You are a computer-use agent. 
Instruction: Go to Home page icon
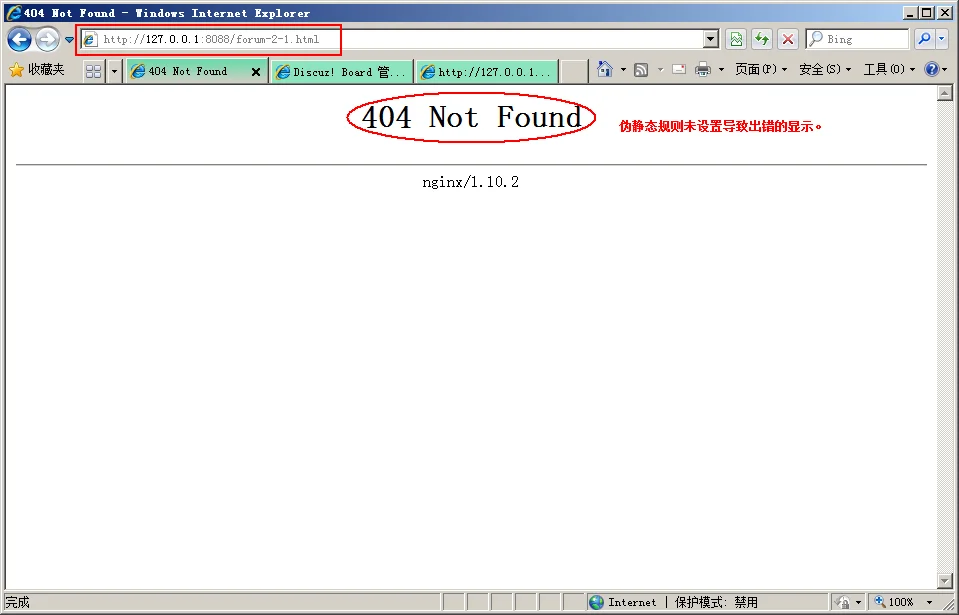[x=605, y=69]
